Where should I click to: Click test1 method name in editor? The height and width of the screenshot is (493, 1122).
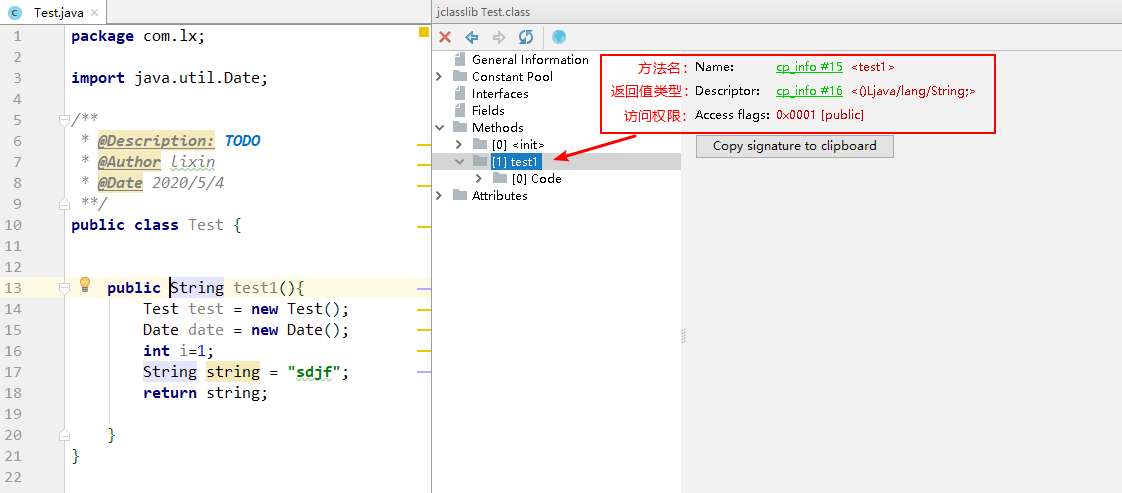255,288
